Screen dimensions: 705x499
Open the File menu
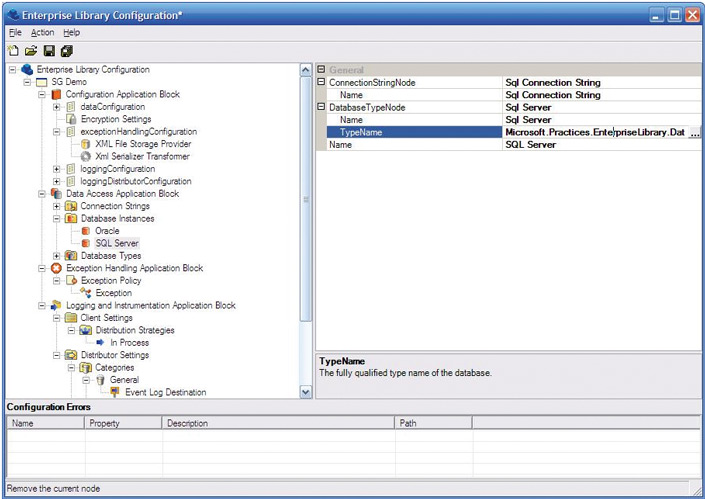pos(15,33)
